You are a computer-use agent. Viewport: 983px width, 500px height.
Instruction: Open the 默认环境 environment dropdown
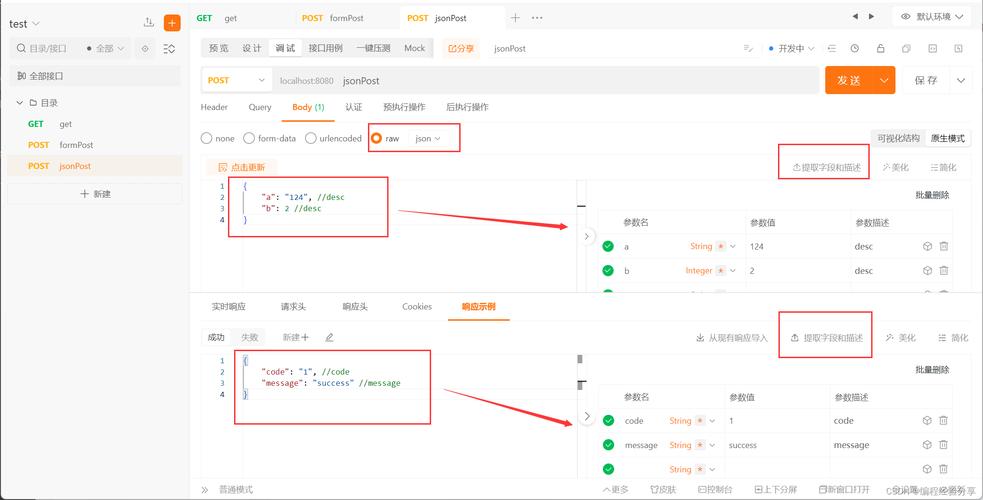pyautogui.click(x=932, y=17)
